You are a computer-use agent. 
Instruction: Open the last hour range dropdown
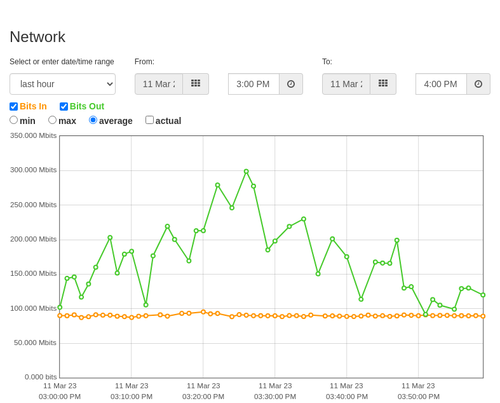coord(63,84)
